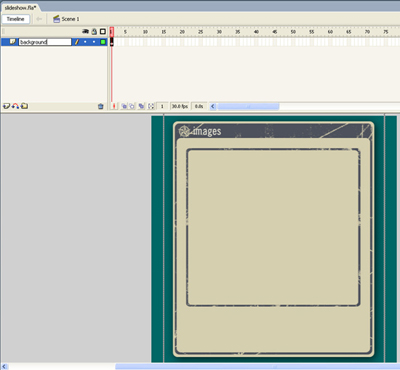The width and height of the screenshot is (400, 370).
Task: Click the images title on stage
Action: tap(207, 131)
